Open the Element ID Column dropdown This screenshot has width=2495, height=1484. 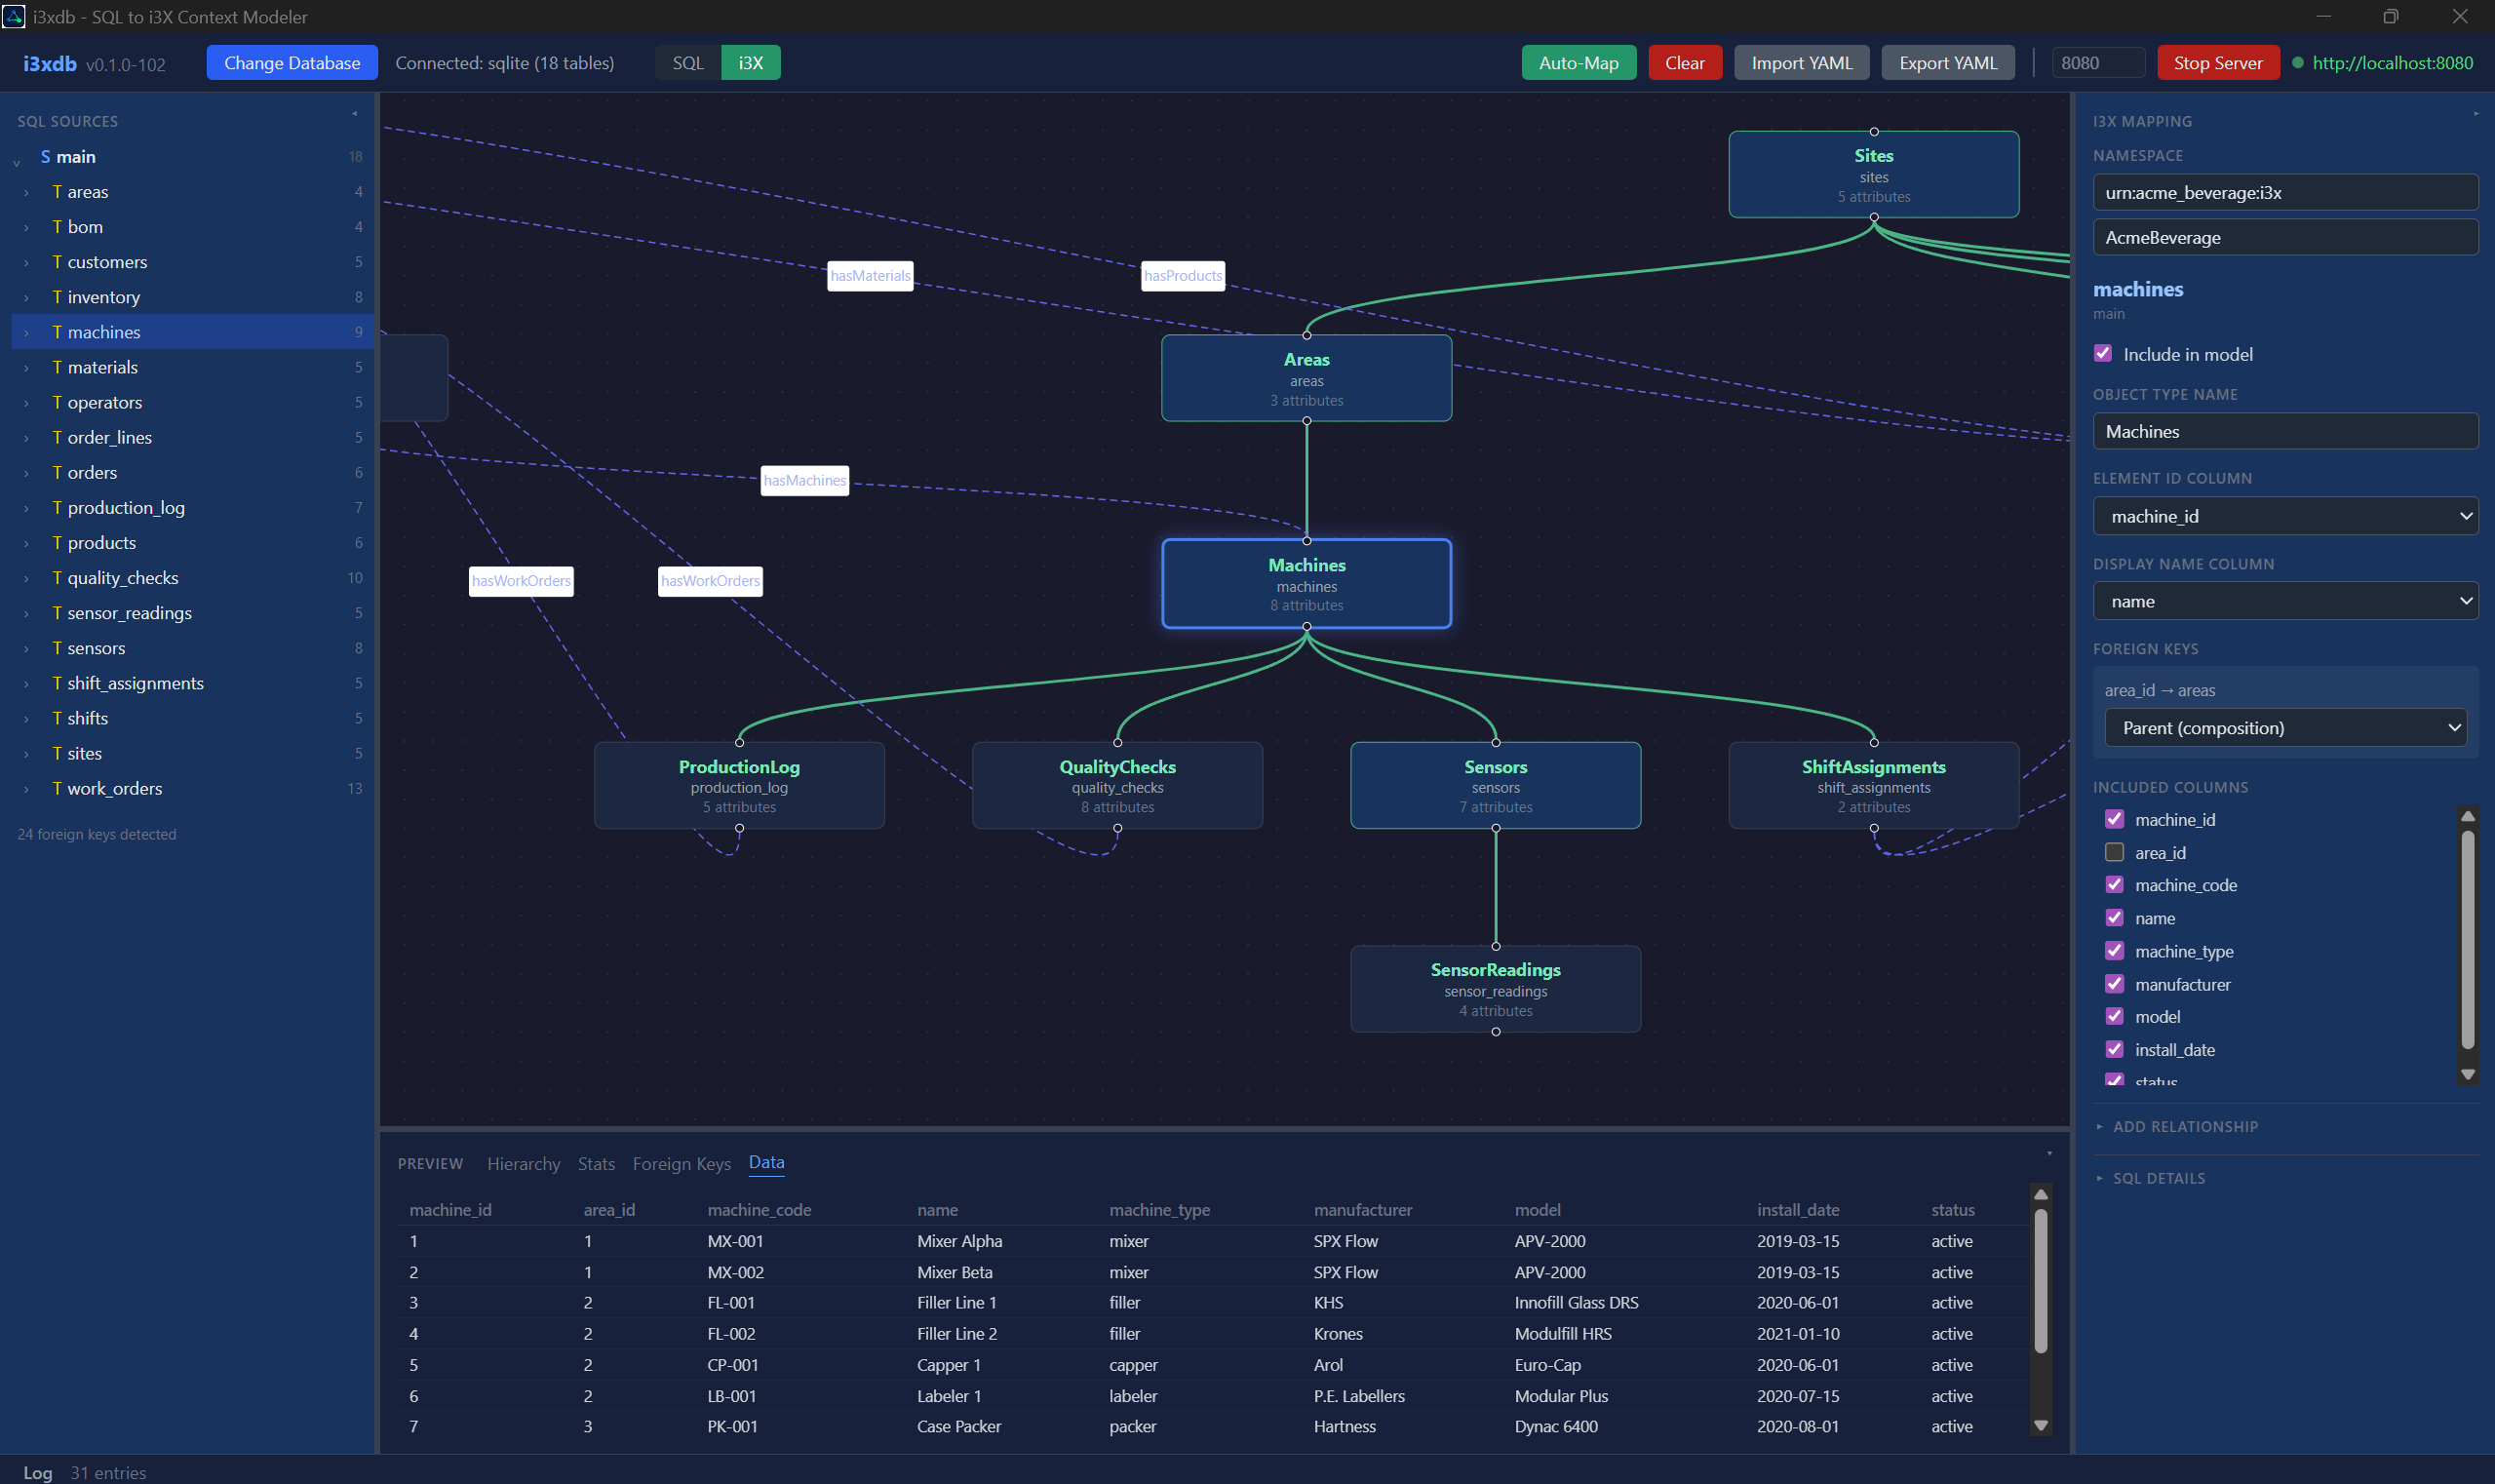tap(2284, 516)
